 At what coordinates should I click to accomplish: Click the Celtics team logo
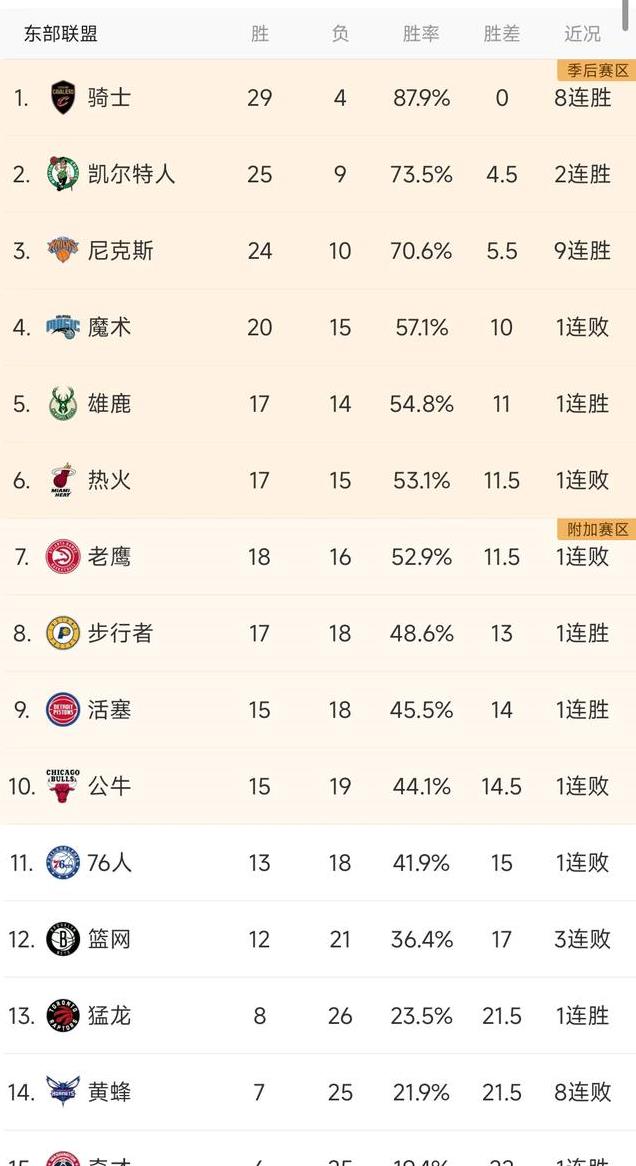click(63, 174)
